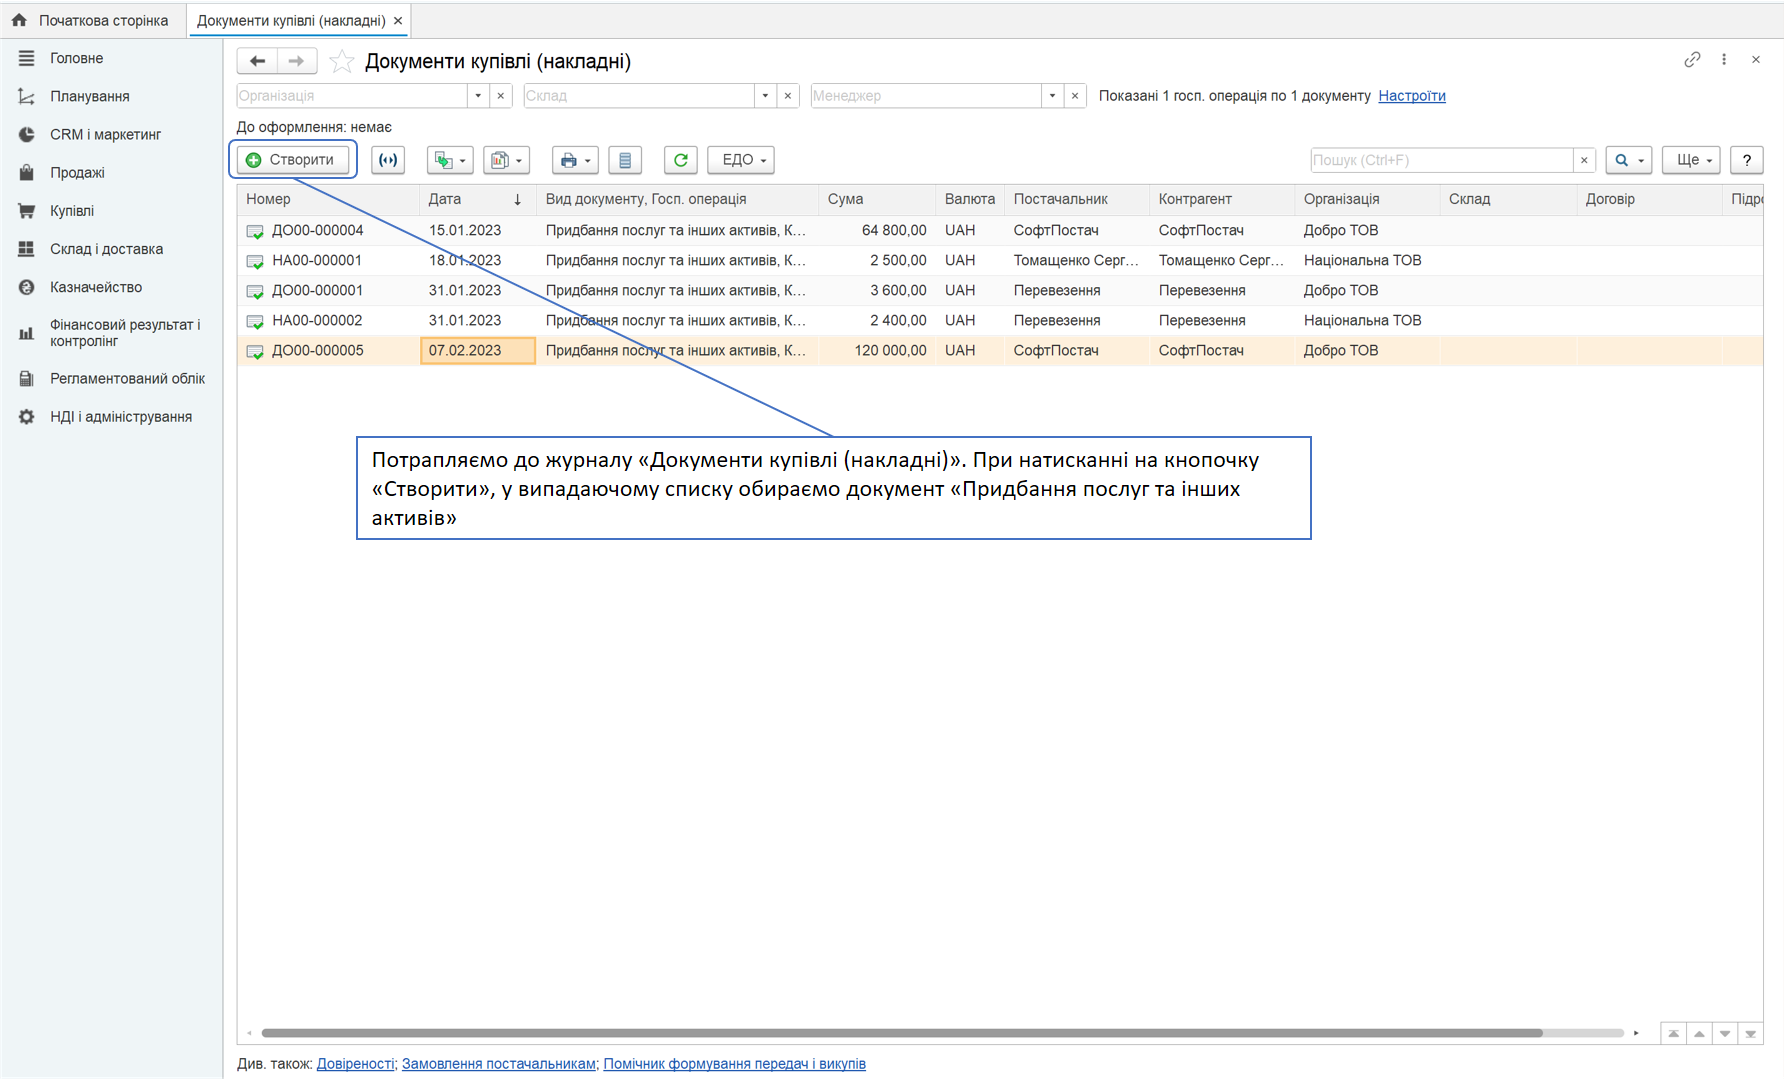
Task: Move down one row arrow button
Action: (x=1725, y=1033)
